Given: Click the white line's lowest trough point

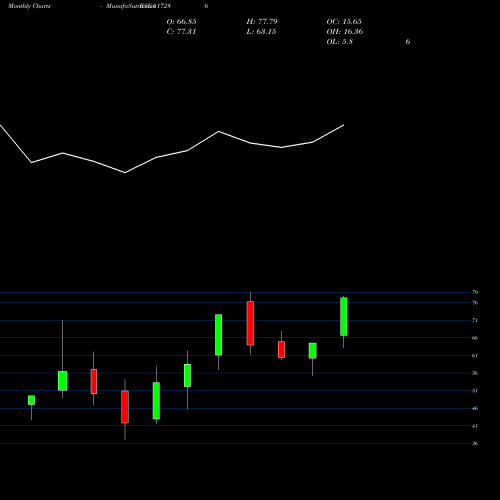Looking at the screenshot, I should [125, 173].
